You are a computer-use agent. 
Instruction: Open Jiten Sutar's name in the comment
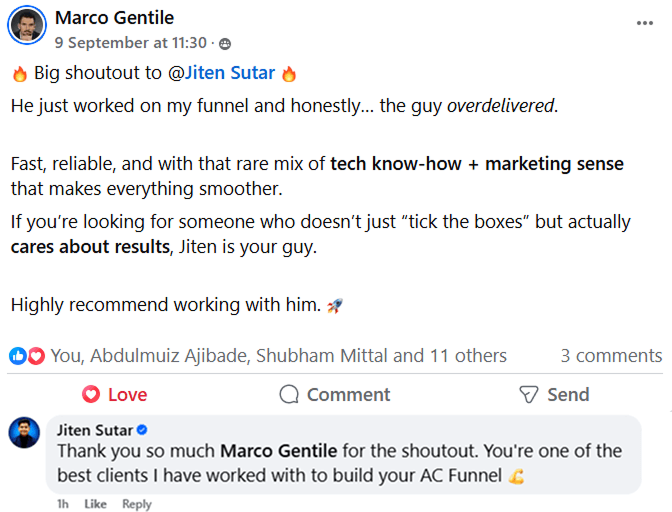point(95,430)
